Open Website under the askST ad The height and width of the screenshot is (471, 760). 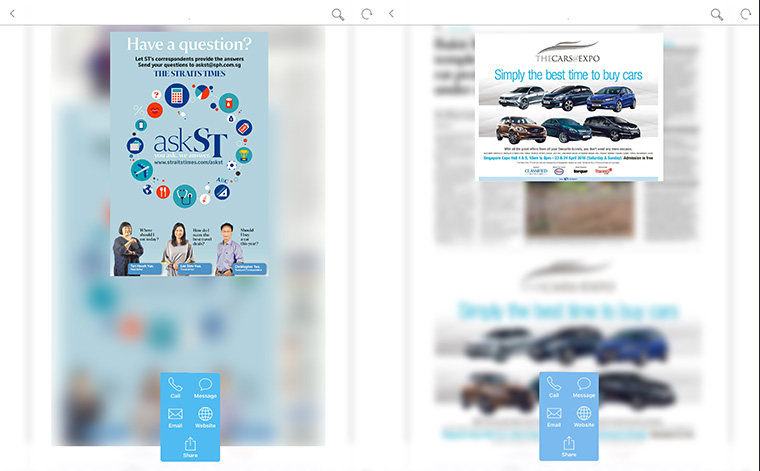pos(205,418)
